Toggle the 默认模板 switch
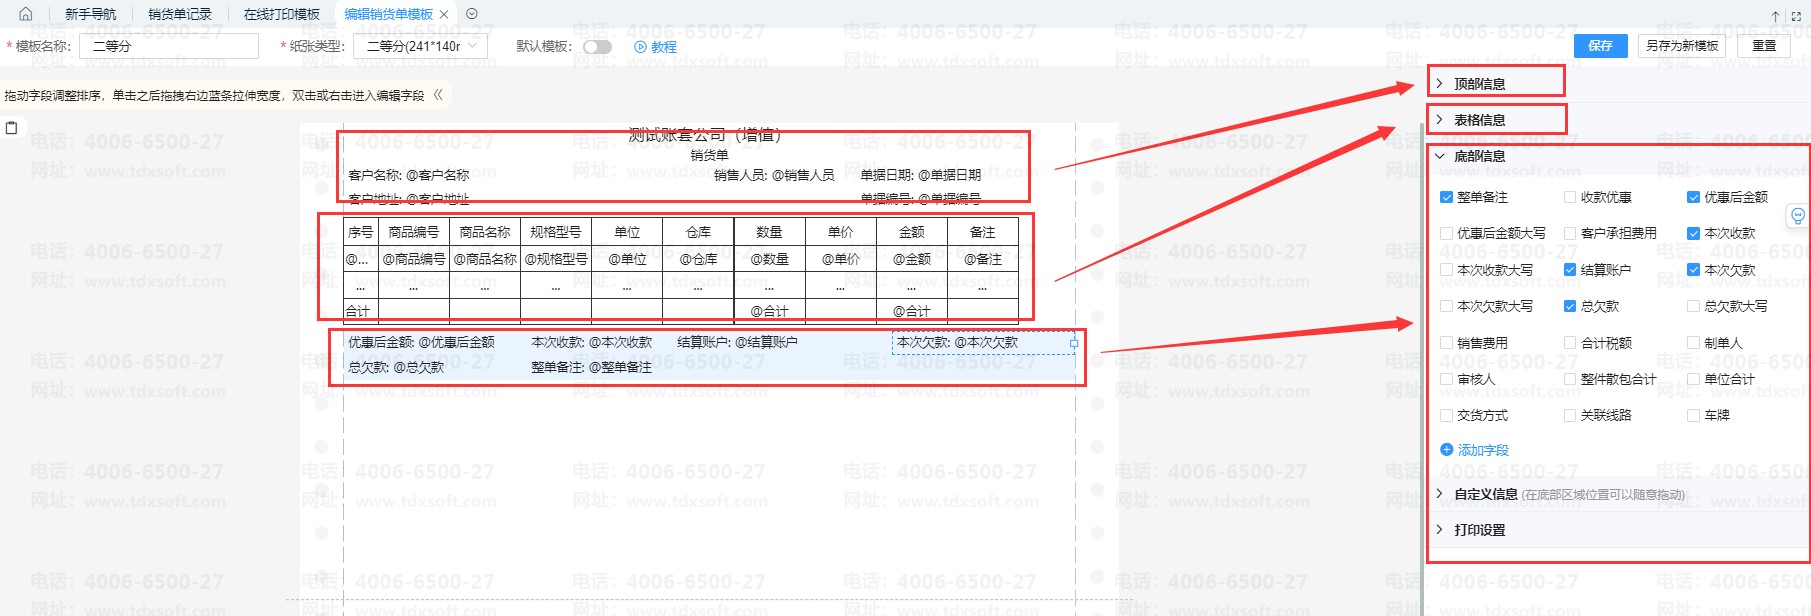1811x616 pixels. coord(597,46)
